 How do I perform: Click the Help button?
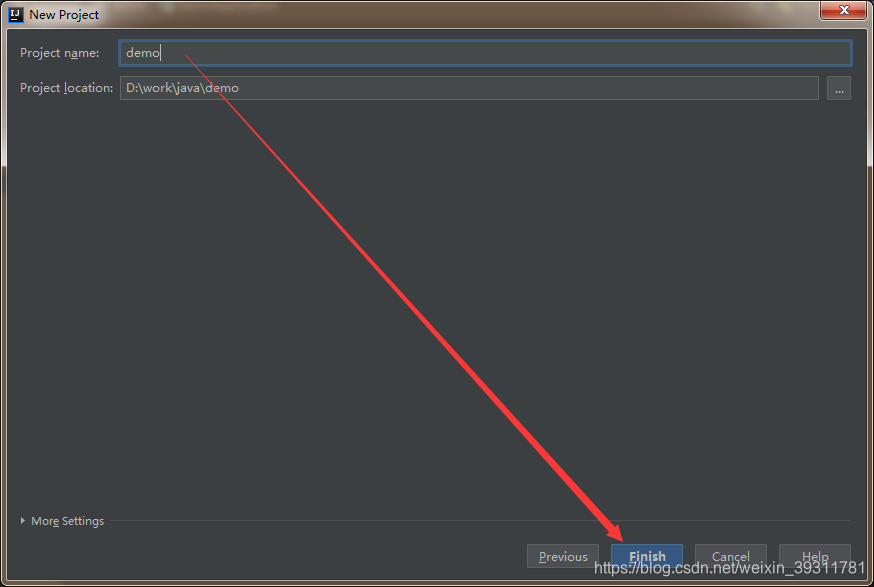[x=815, y=556]
